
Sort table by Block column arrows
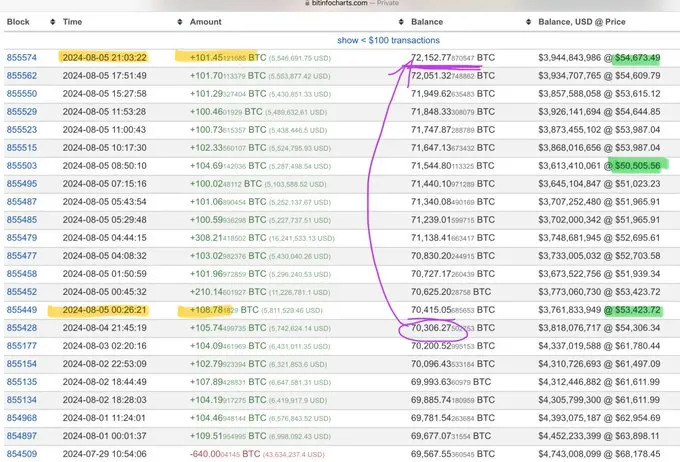click(52, 22)
